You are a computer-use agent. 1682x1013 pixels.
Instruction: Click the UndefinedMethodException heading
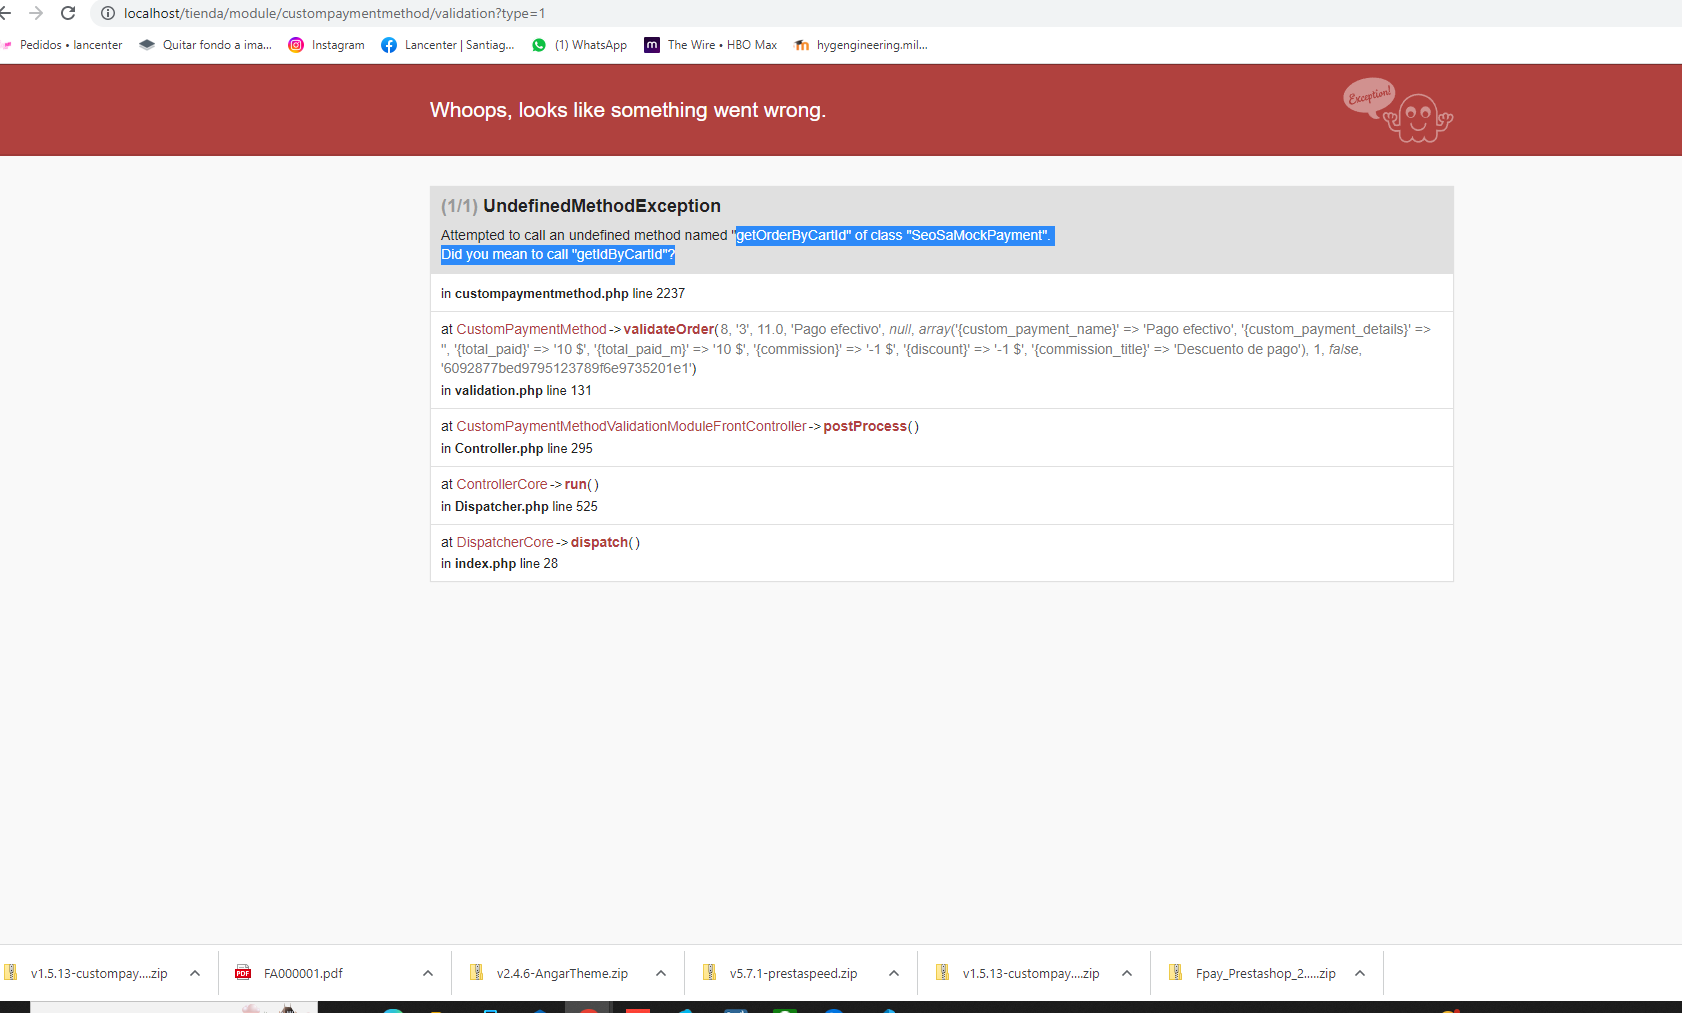click(x=602, y=206)
